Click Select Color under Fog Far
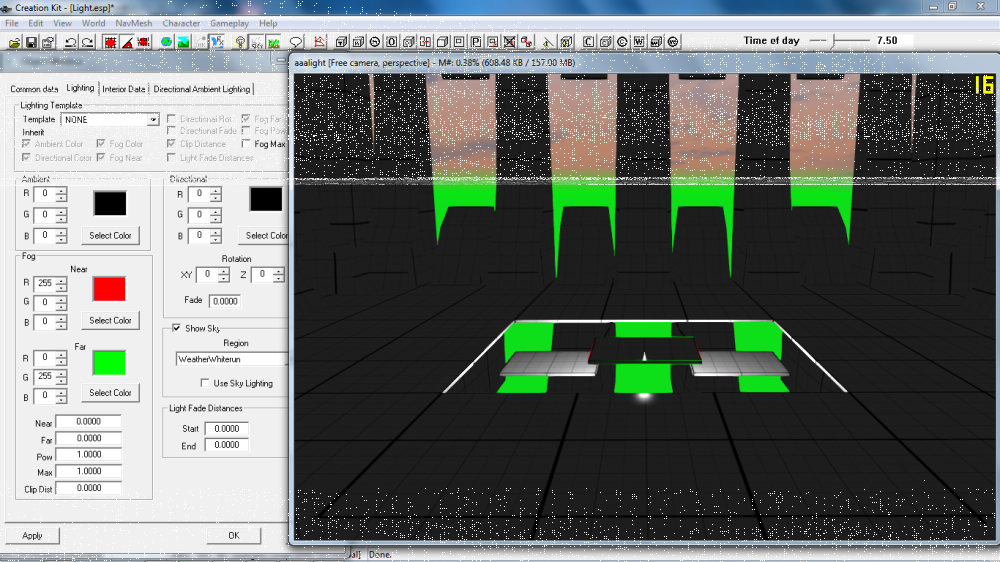 point(110,393)
